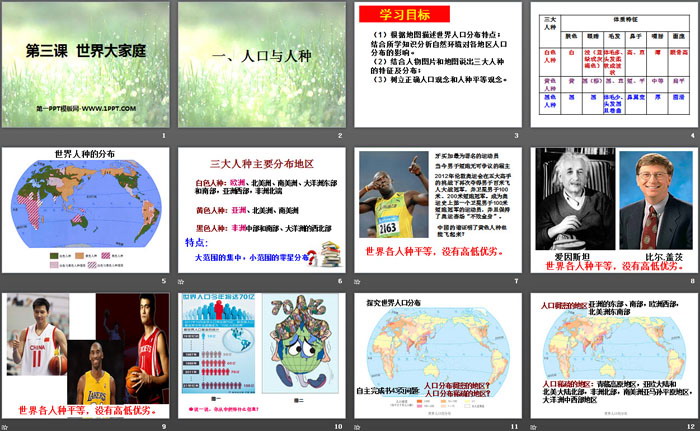
Task: Click slide number 2 label
Action: click(340, 135)
